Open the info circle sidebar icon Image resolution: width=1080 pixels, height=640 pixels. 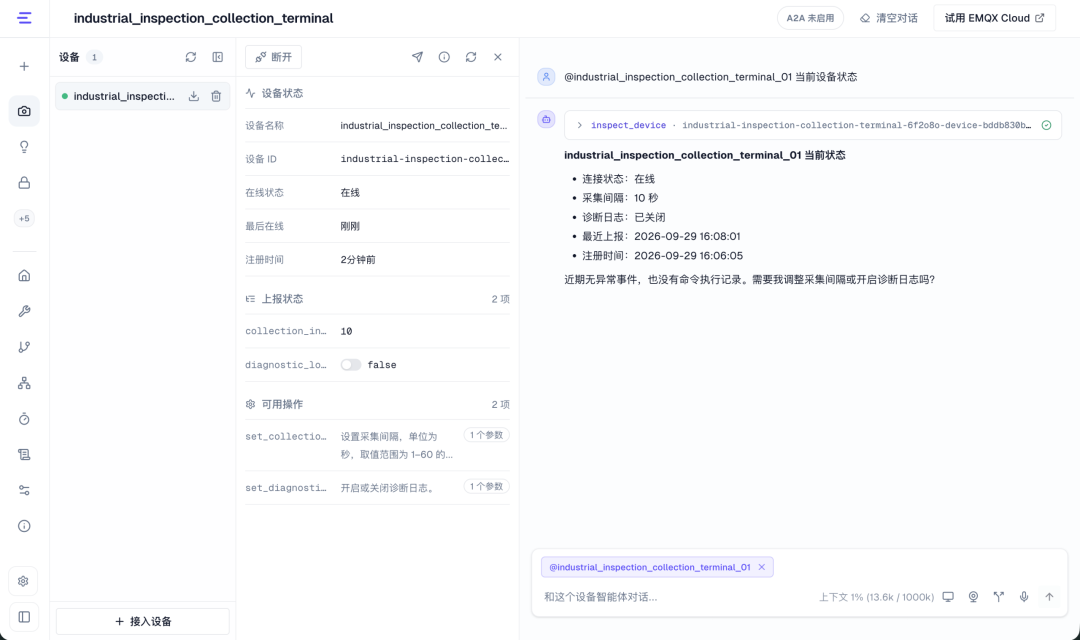pyautogui.click(x=24, y=526)
